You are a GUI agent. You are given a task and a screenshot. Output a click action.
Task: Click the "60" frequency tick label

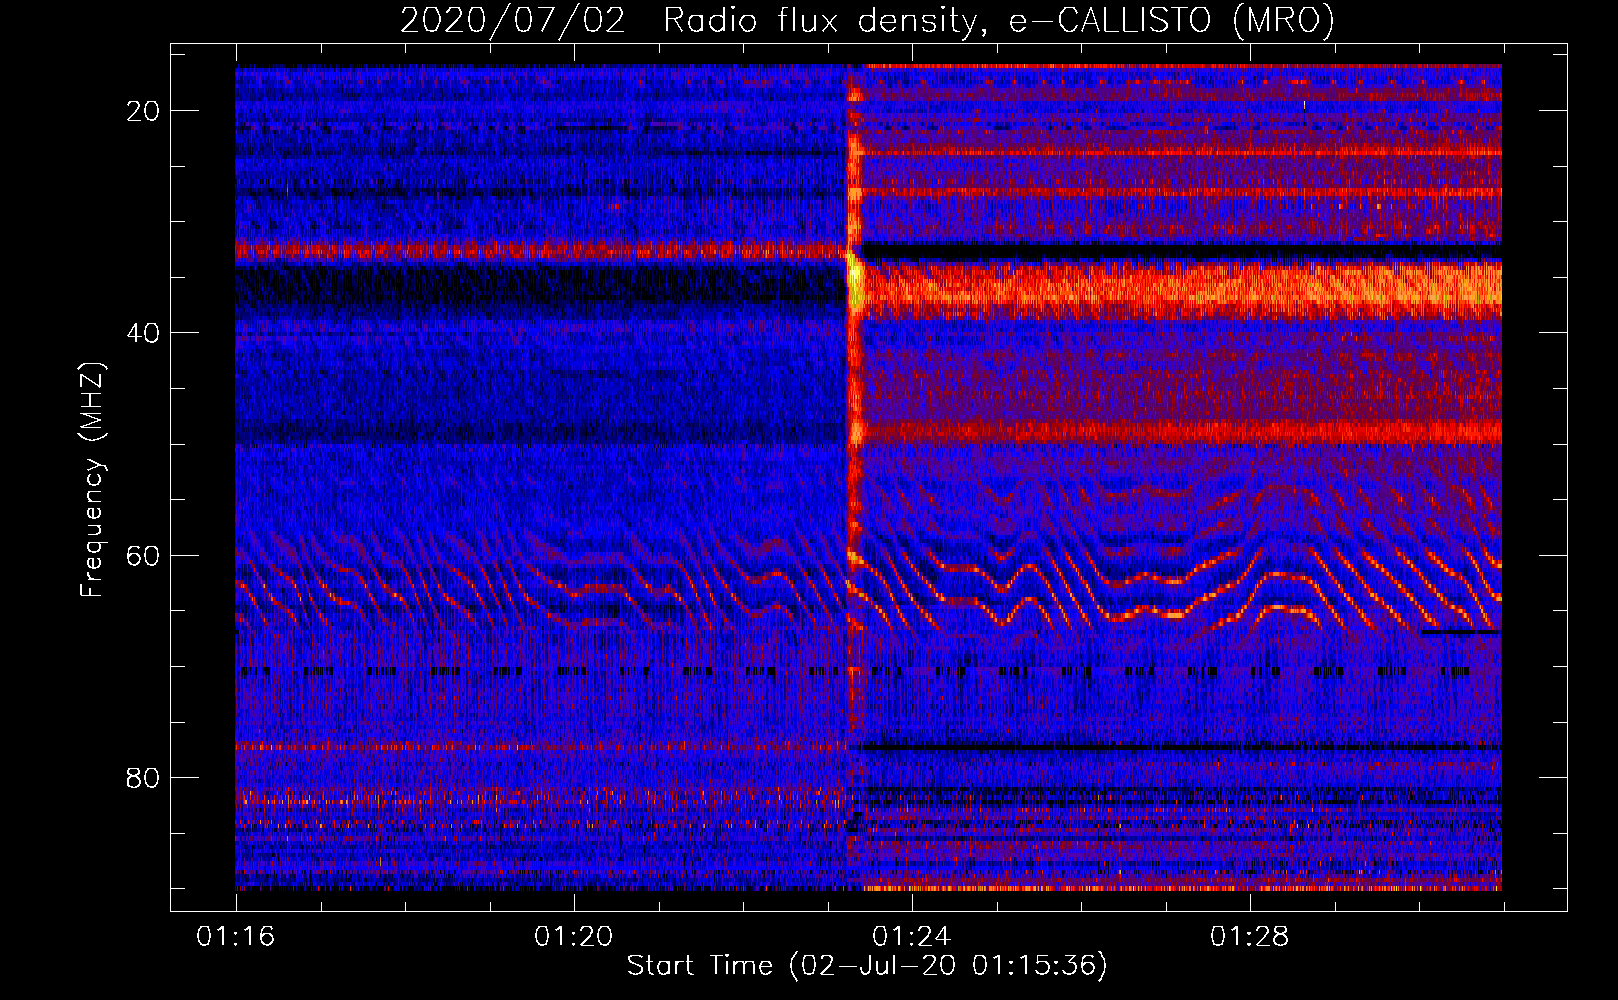144,556
